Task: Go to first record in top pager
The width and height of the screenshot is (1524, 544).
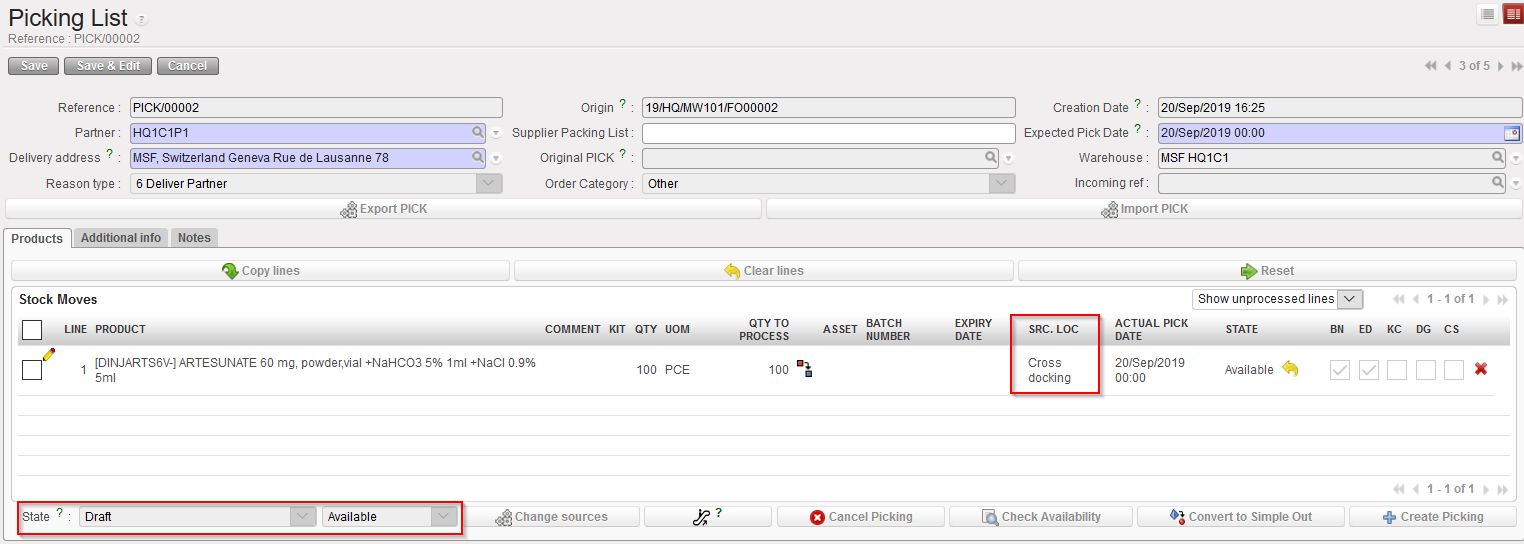Action: click(x=1431, y=66)
